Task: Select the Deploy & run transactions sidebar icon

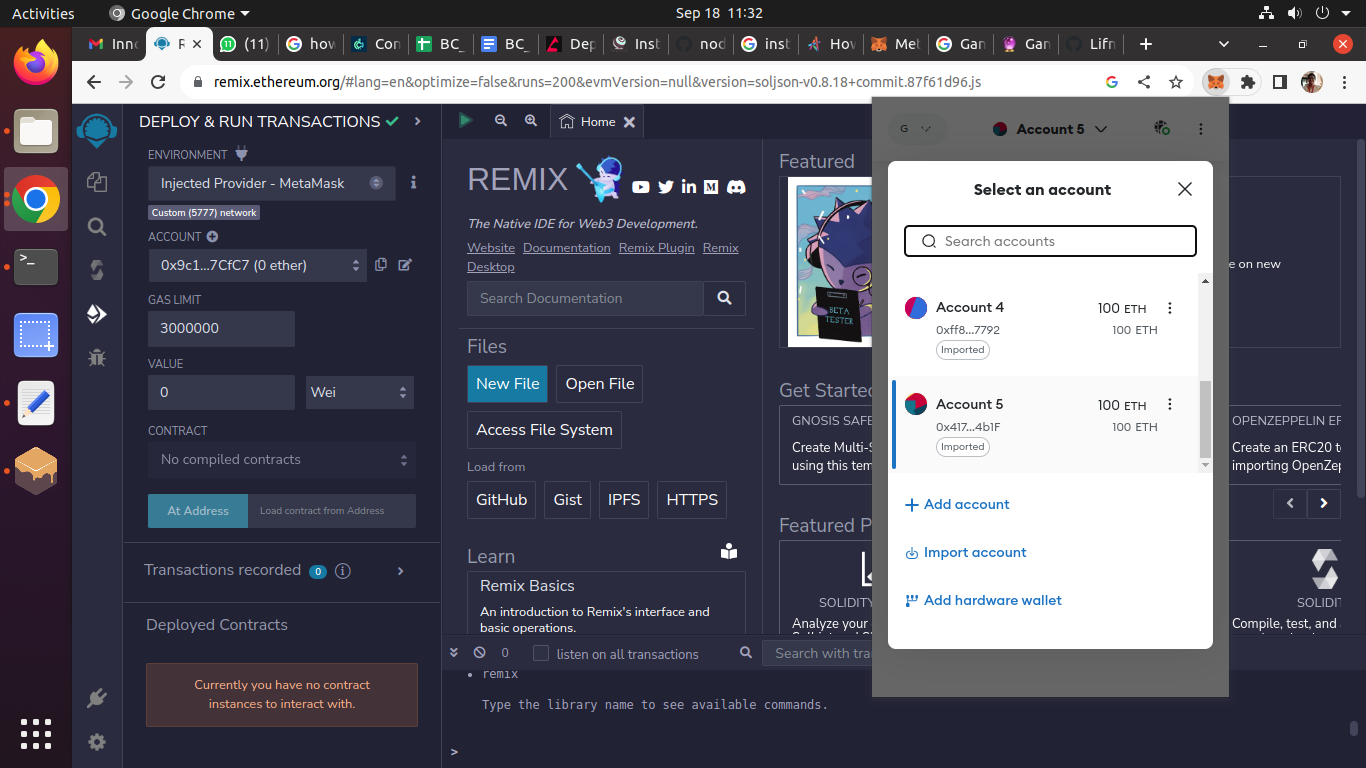Action: [97, 314]
